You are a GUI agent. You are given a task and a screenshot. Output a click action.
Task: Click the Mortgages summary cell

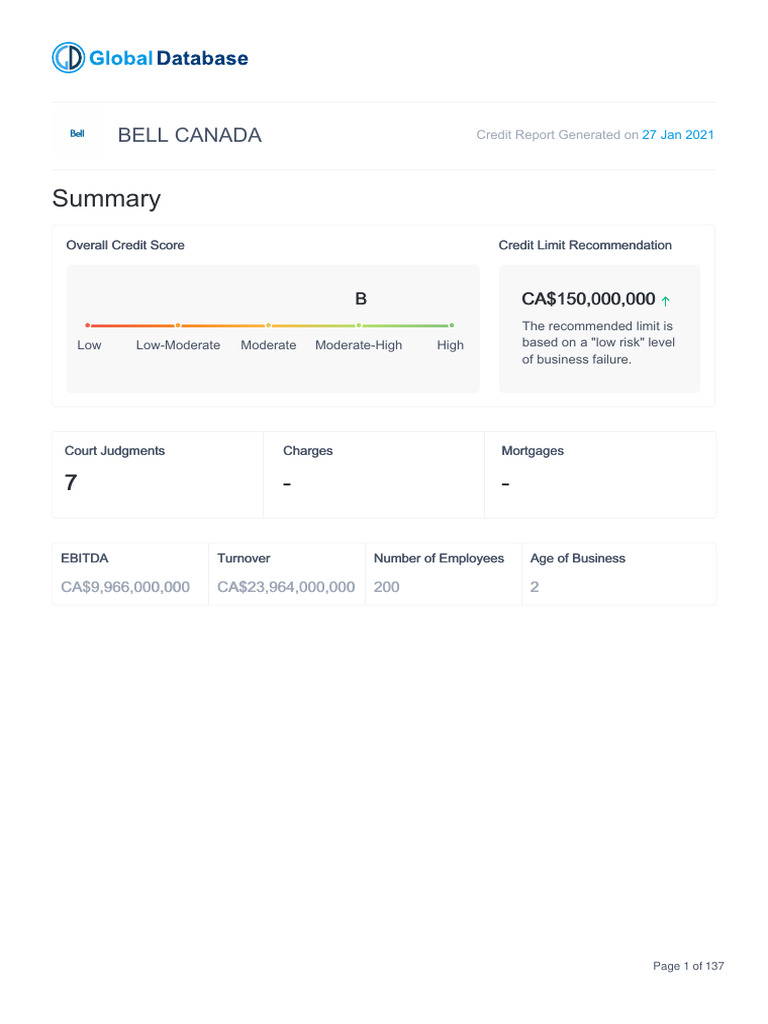[599, 474]
